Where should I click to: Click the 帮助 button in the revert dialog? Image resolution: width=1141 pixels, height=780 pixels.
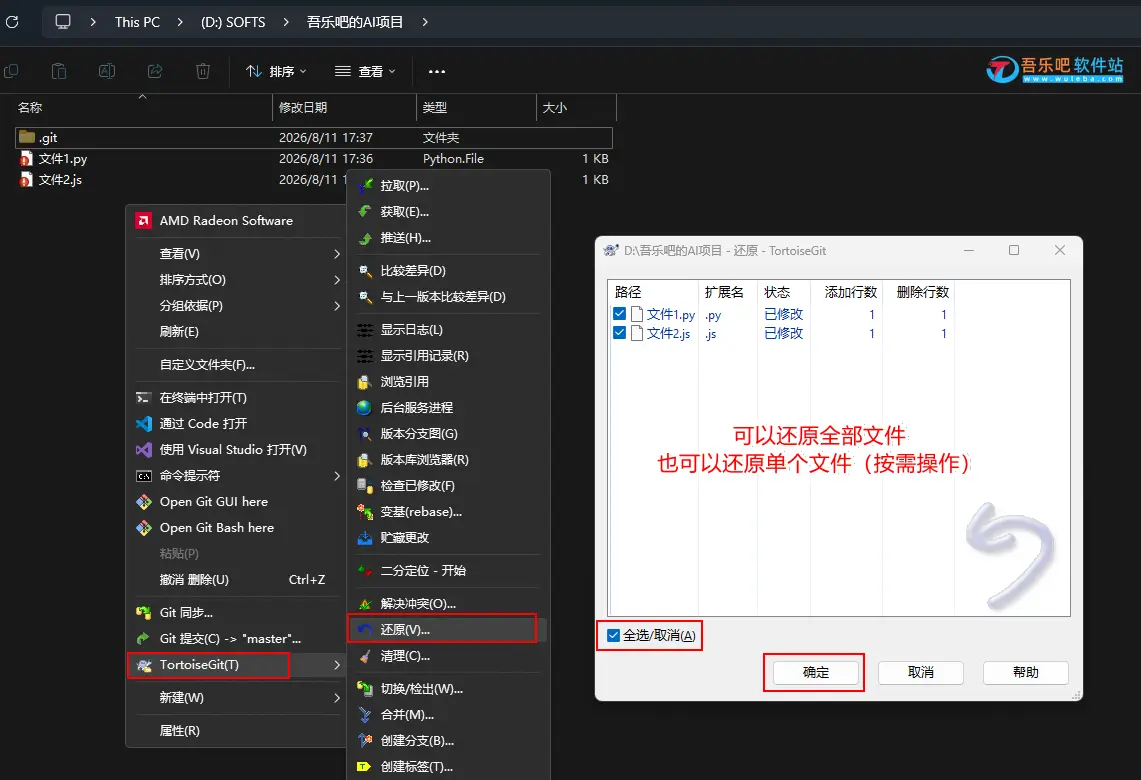(1025, 672)
